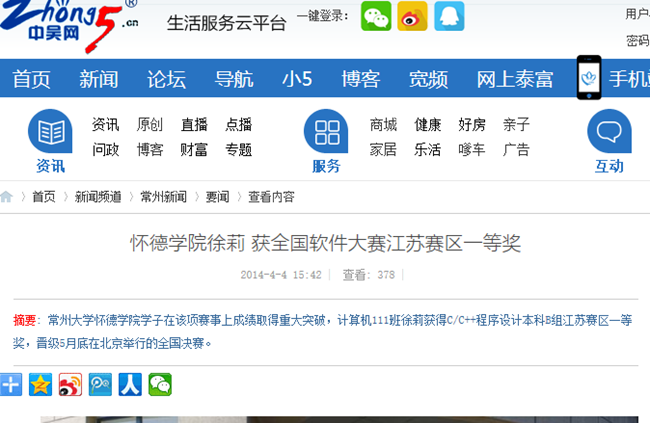Share article to QQ Zone star icon

40,384
